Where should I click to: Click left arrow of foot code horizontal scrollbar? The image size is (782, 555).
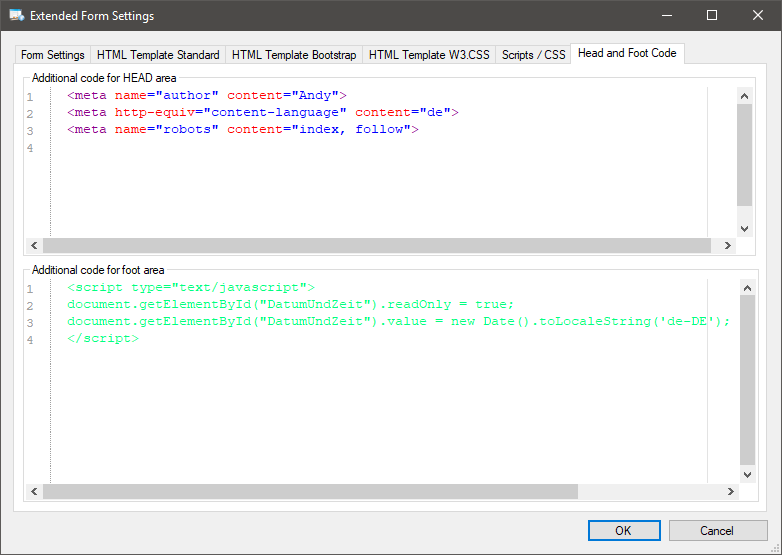[34, 492]
